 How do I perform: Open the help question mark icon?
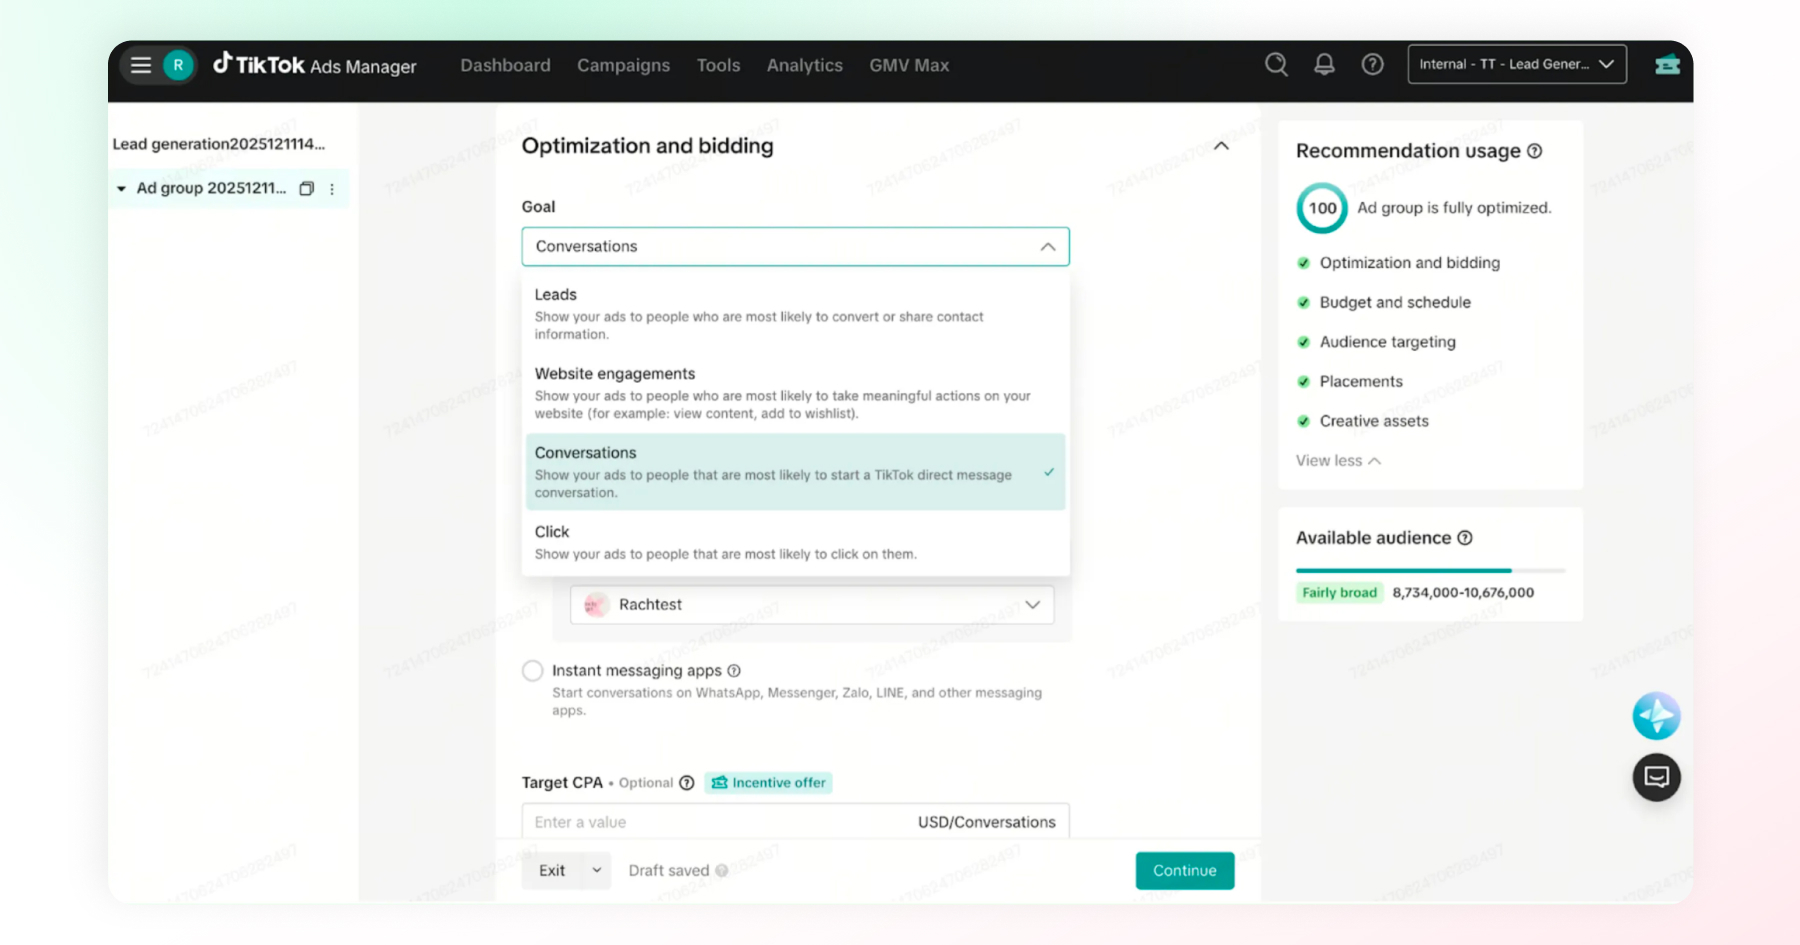tap(1372, 65)
